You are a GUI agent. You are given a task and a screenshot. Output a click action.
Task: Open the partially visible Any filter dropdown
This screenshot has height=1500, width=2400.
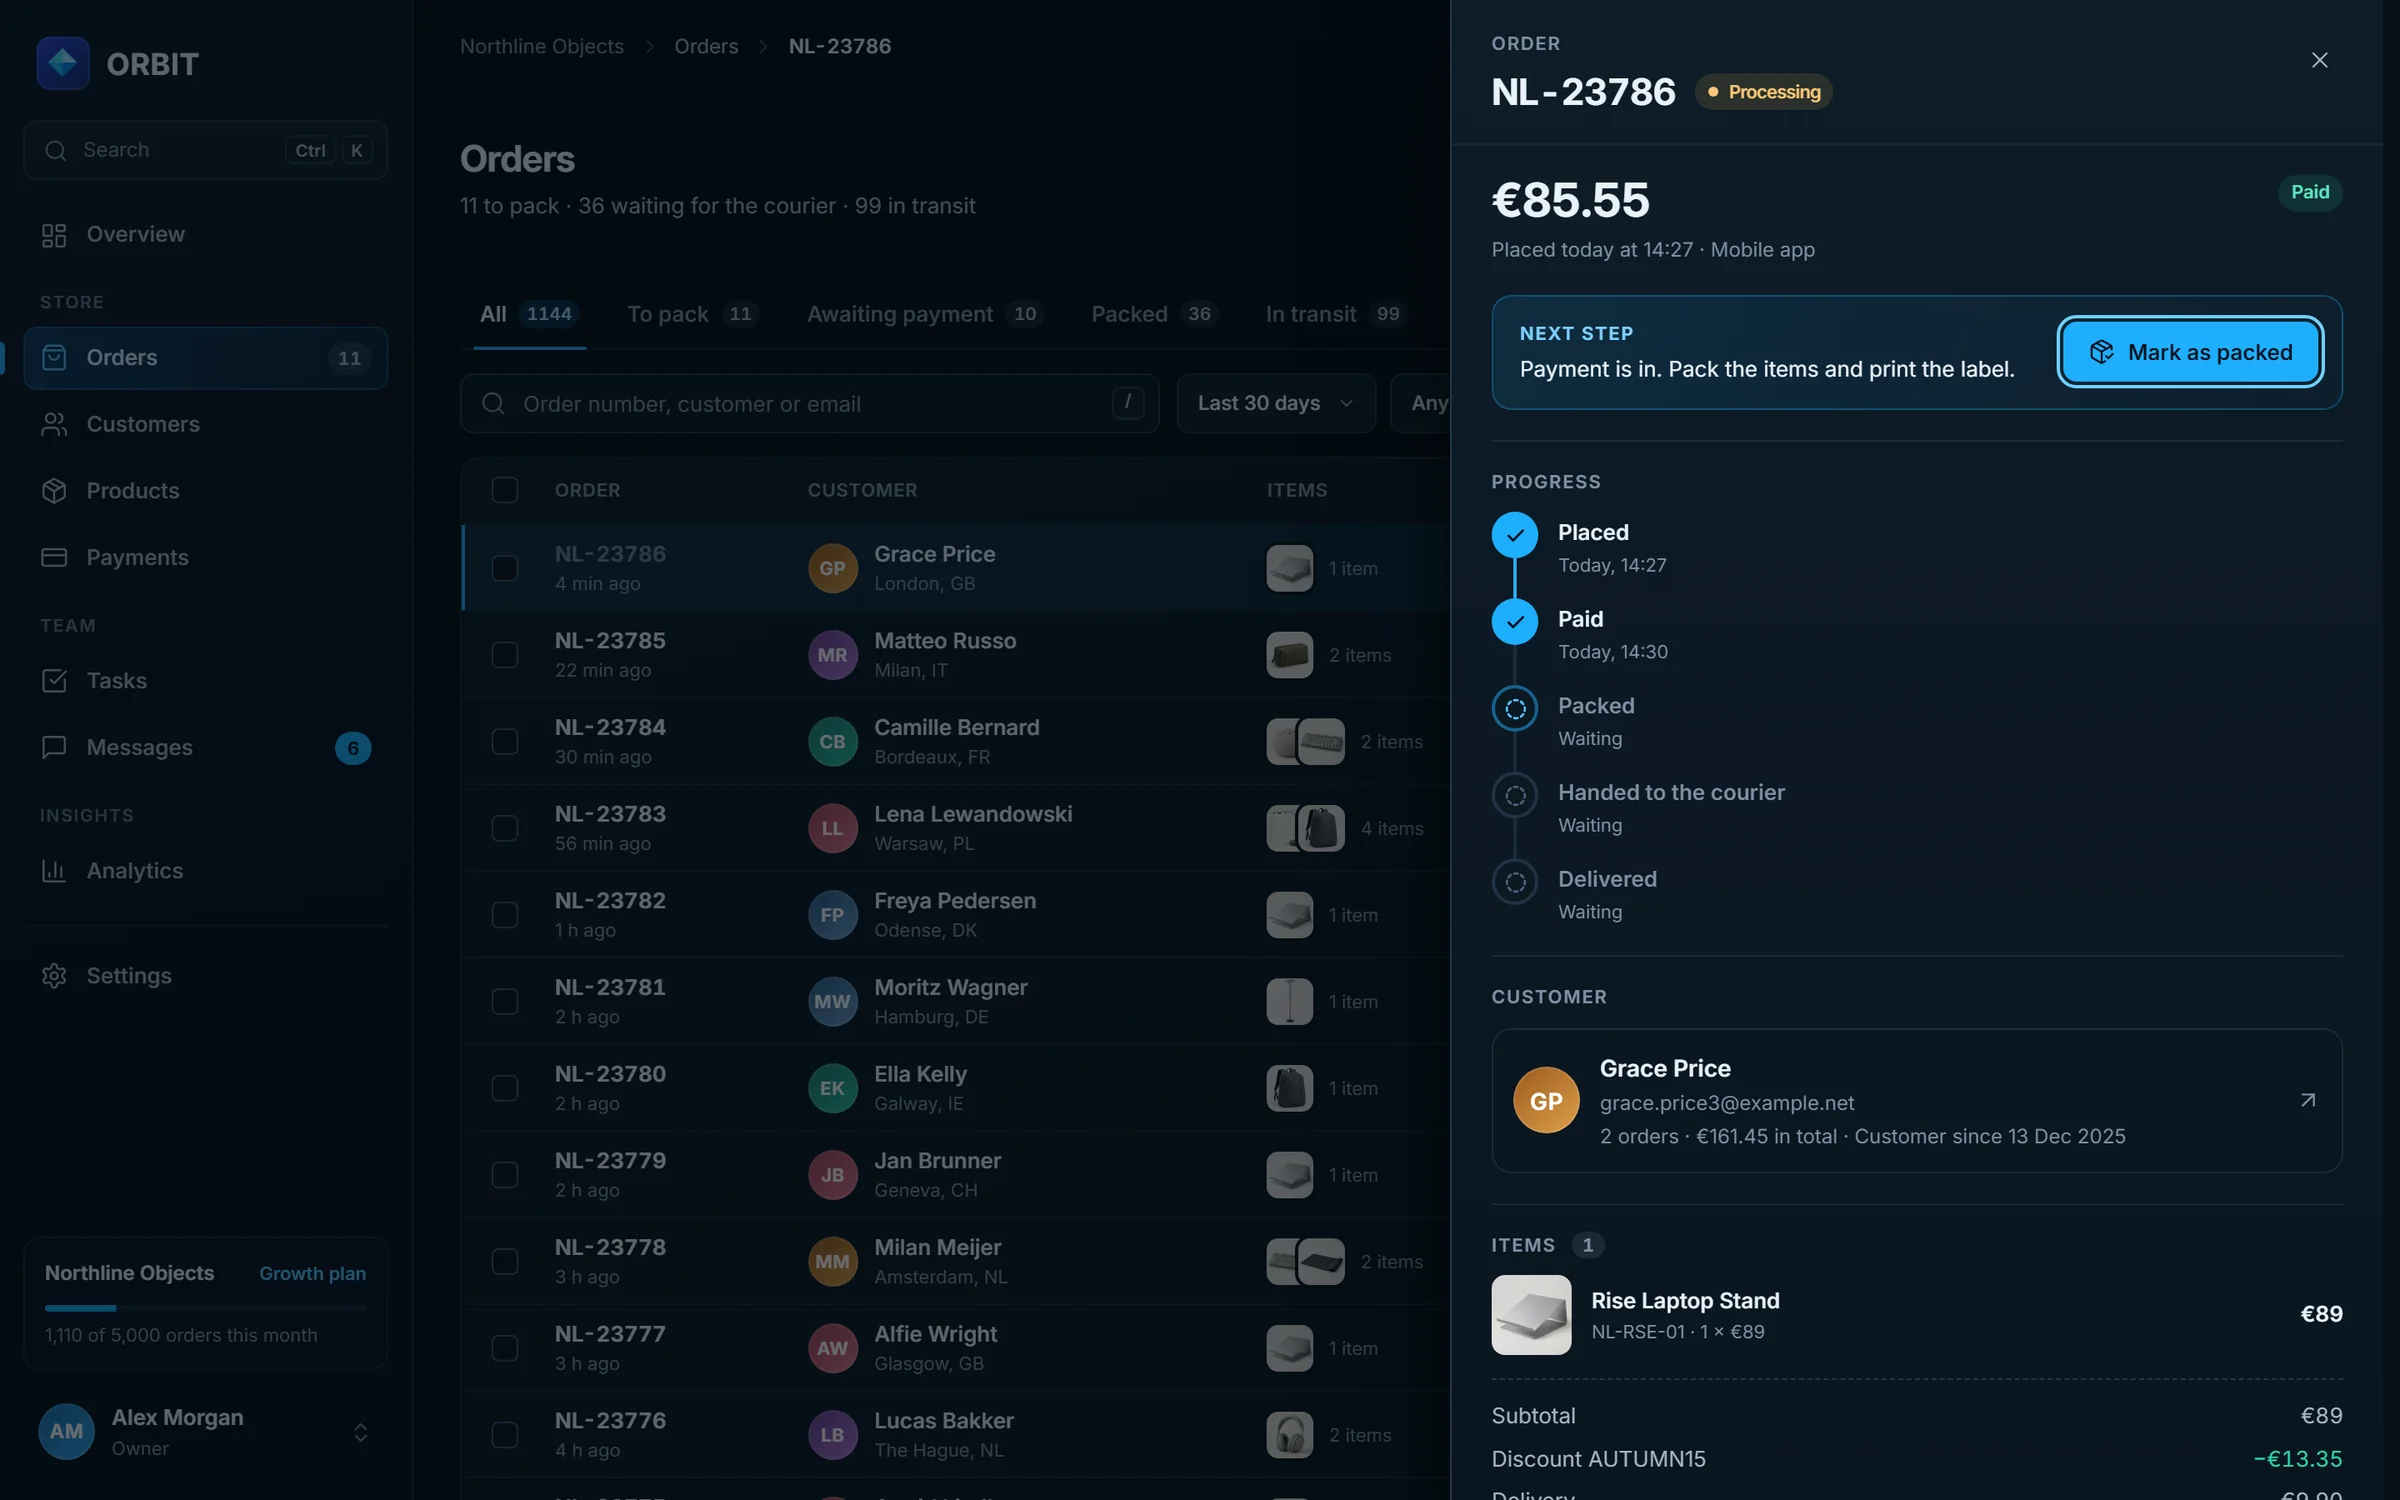pyautogui.click(x=1421, y=403)
